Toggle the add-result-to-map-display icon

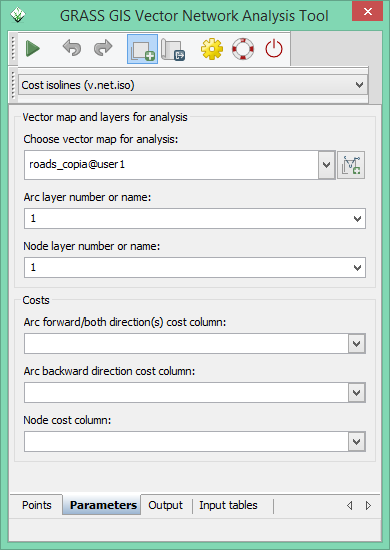pyautogui.click(x=142, y=49)
